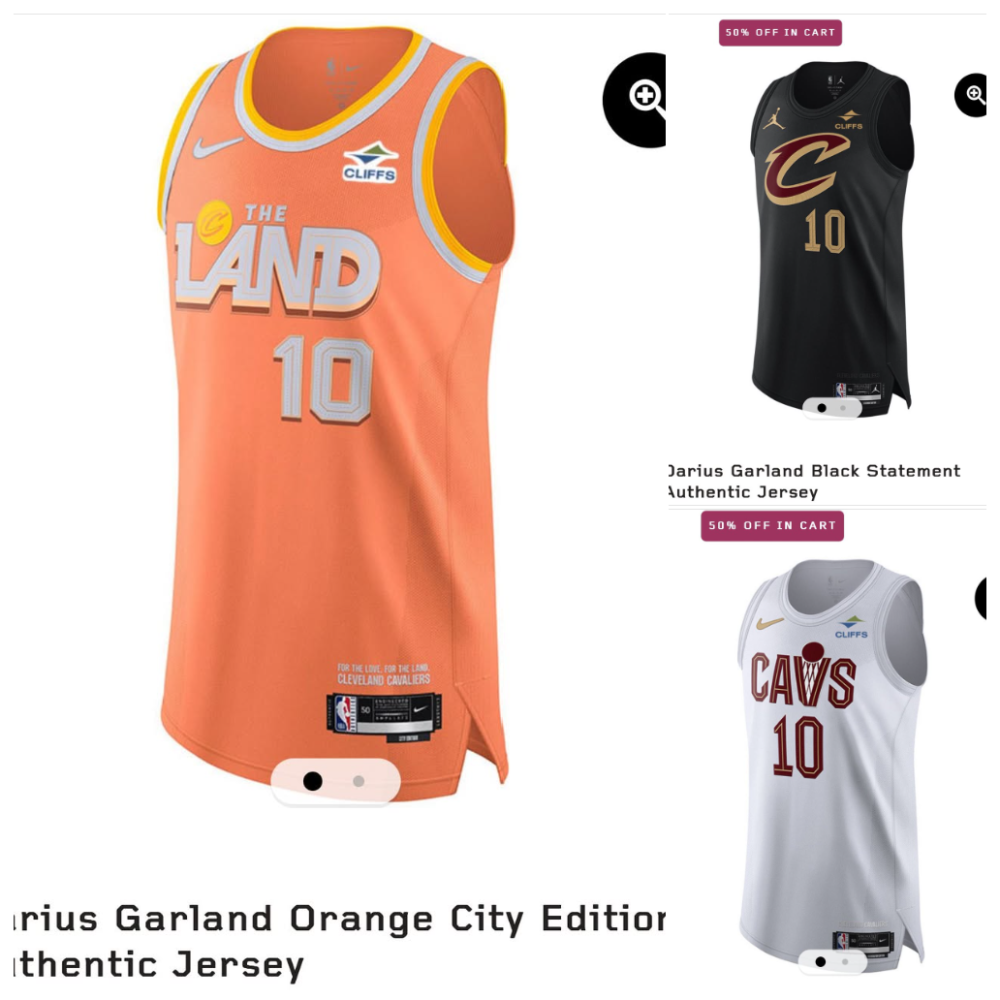Click the partial zoom icon on white jersey
Viewport: 1000px width, 1000px height.
[981, 597]
